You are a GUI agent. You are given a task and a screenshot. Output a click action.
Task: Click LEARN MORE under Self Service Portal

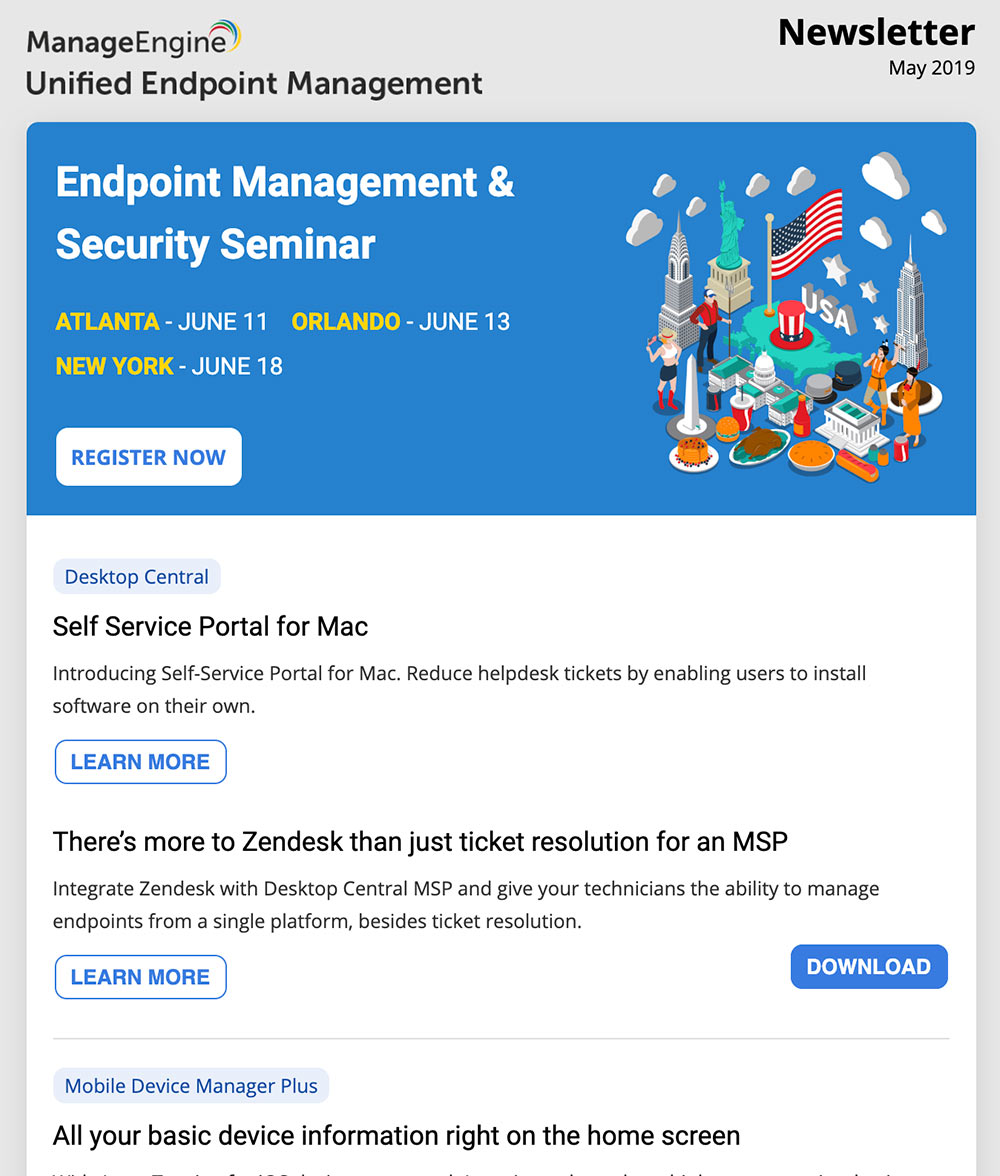[x=140, y=761]
